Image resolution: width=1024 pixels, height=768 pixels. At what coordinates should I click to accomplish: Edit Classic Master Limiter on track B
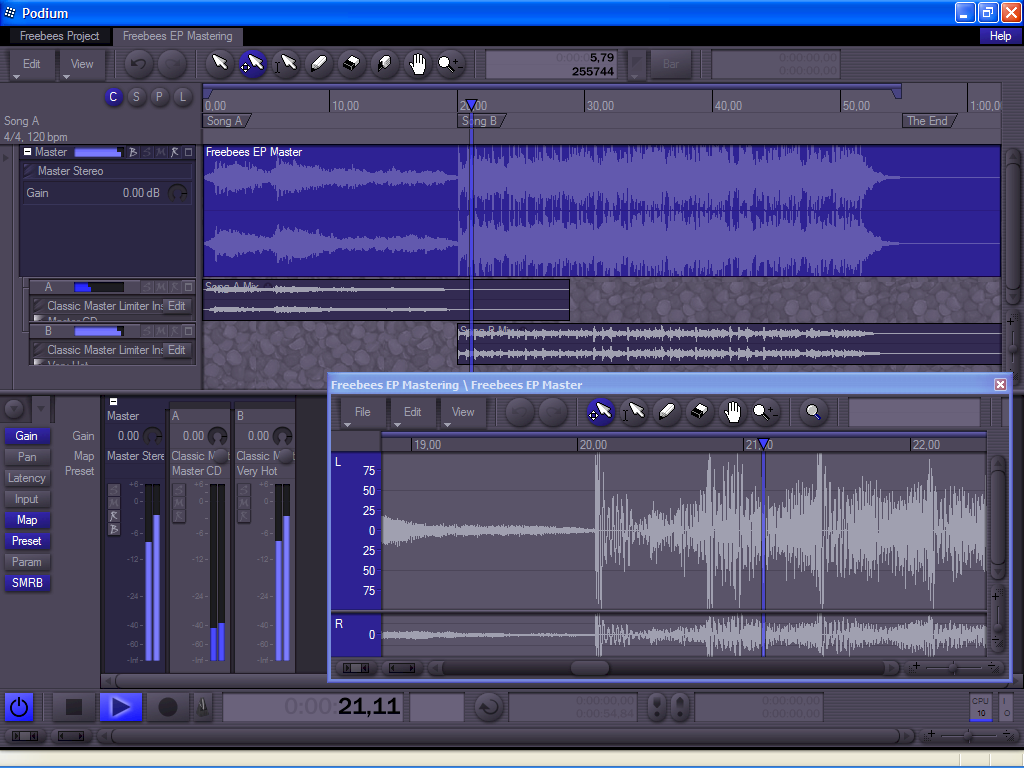tap(176, 350)
